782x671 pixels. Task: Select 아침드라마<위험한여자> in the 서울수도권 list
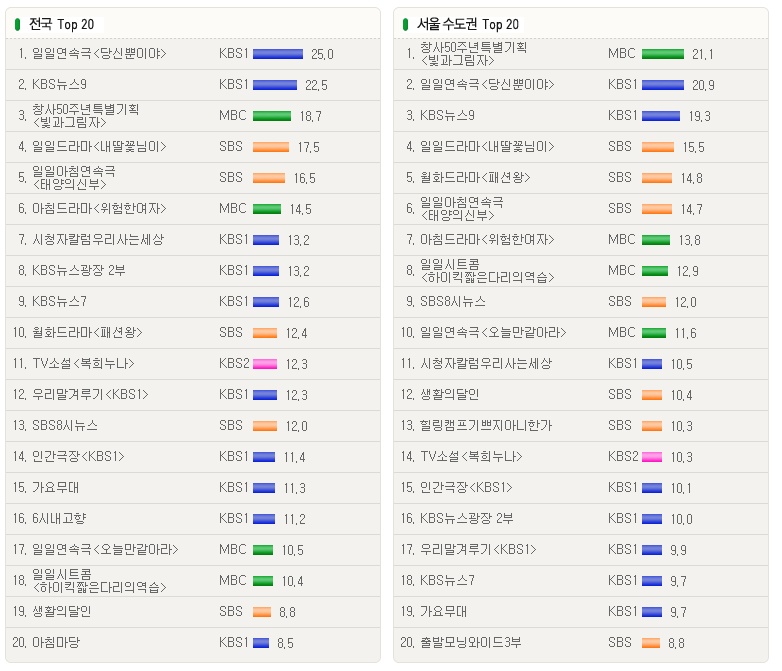coord(487,239)
